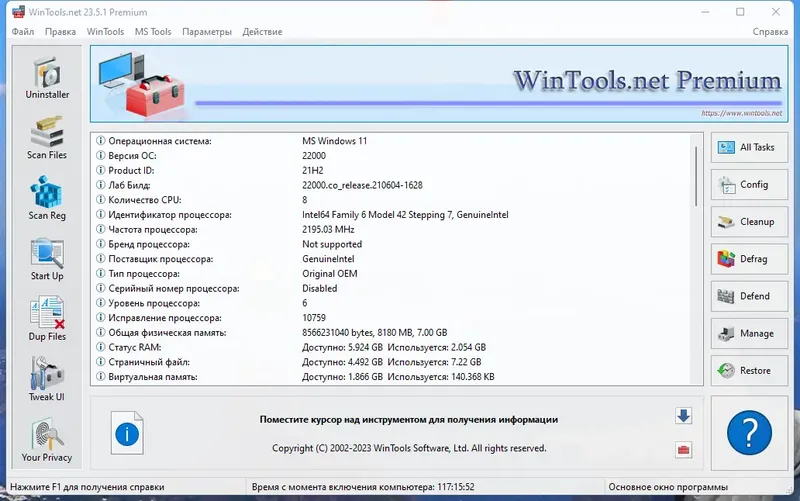Select the 21H2 Product ID value
Viewport: 800px width, 501px height.
[x=313, y=170]
